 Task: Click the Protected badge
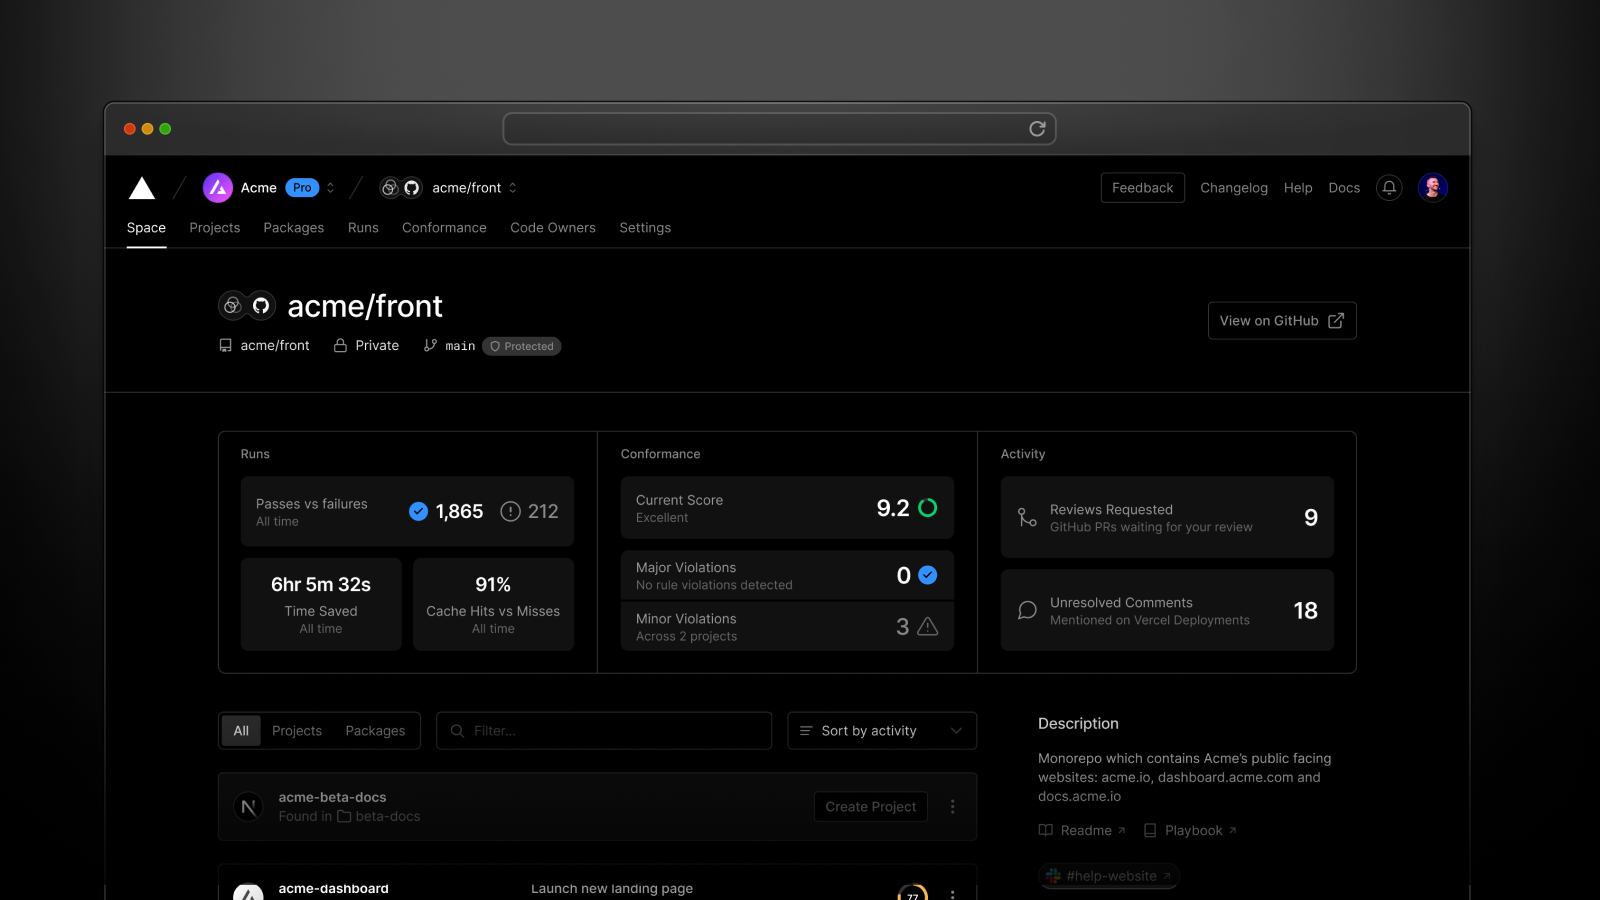coord(522,346)
